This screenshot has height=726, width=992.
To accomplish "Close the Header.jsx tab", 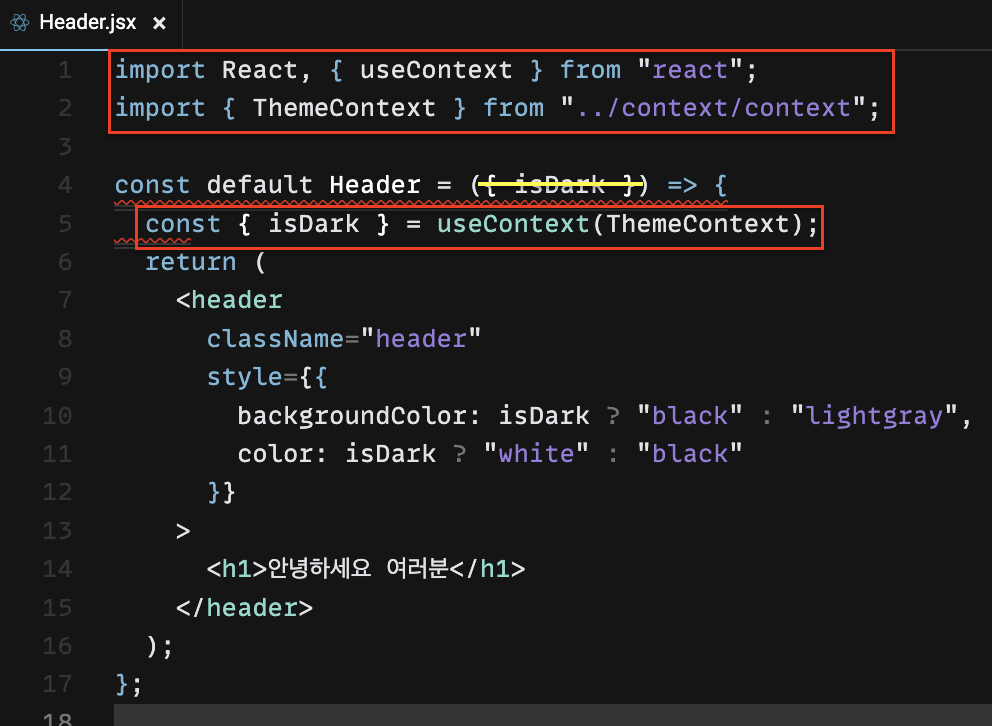I will (x=159, y=23).
